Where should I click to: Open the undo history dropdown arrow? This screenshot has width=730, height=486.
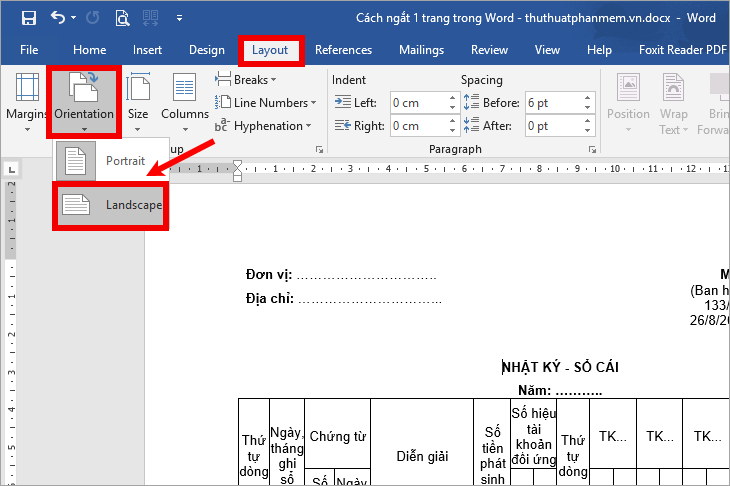(x=74, y=18)
